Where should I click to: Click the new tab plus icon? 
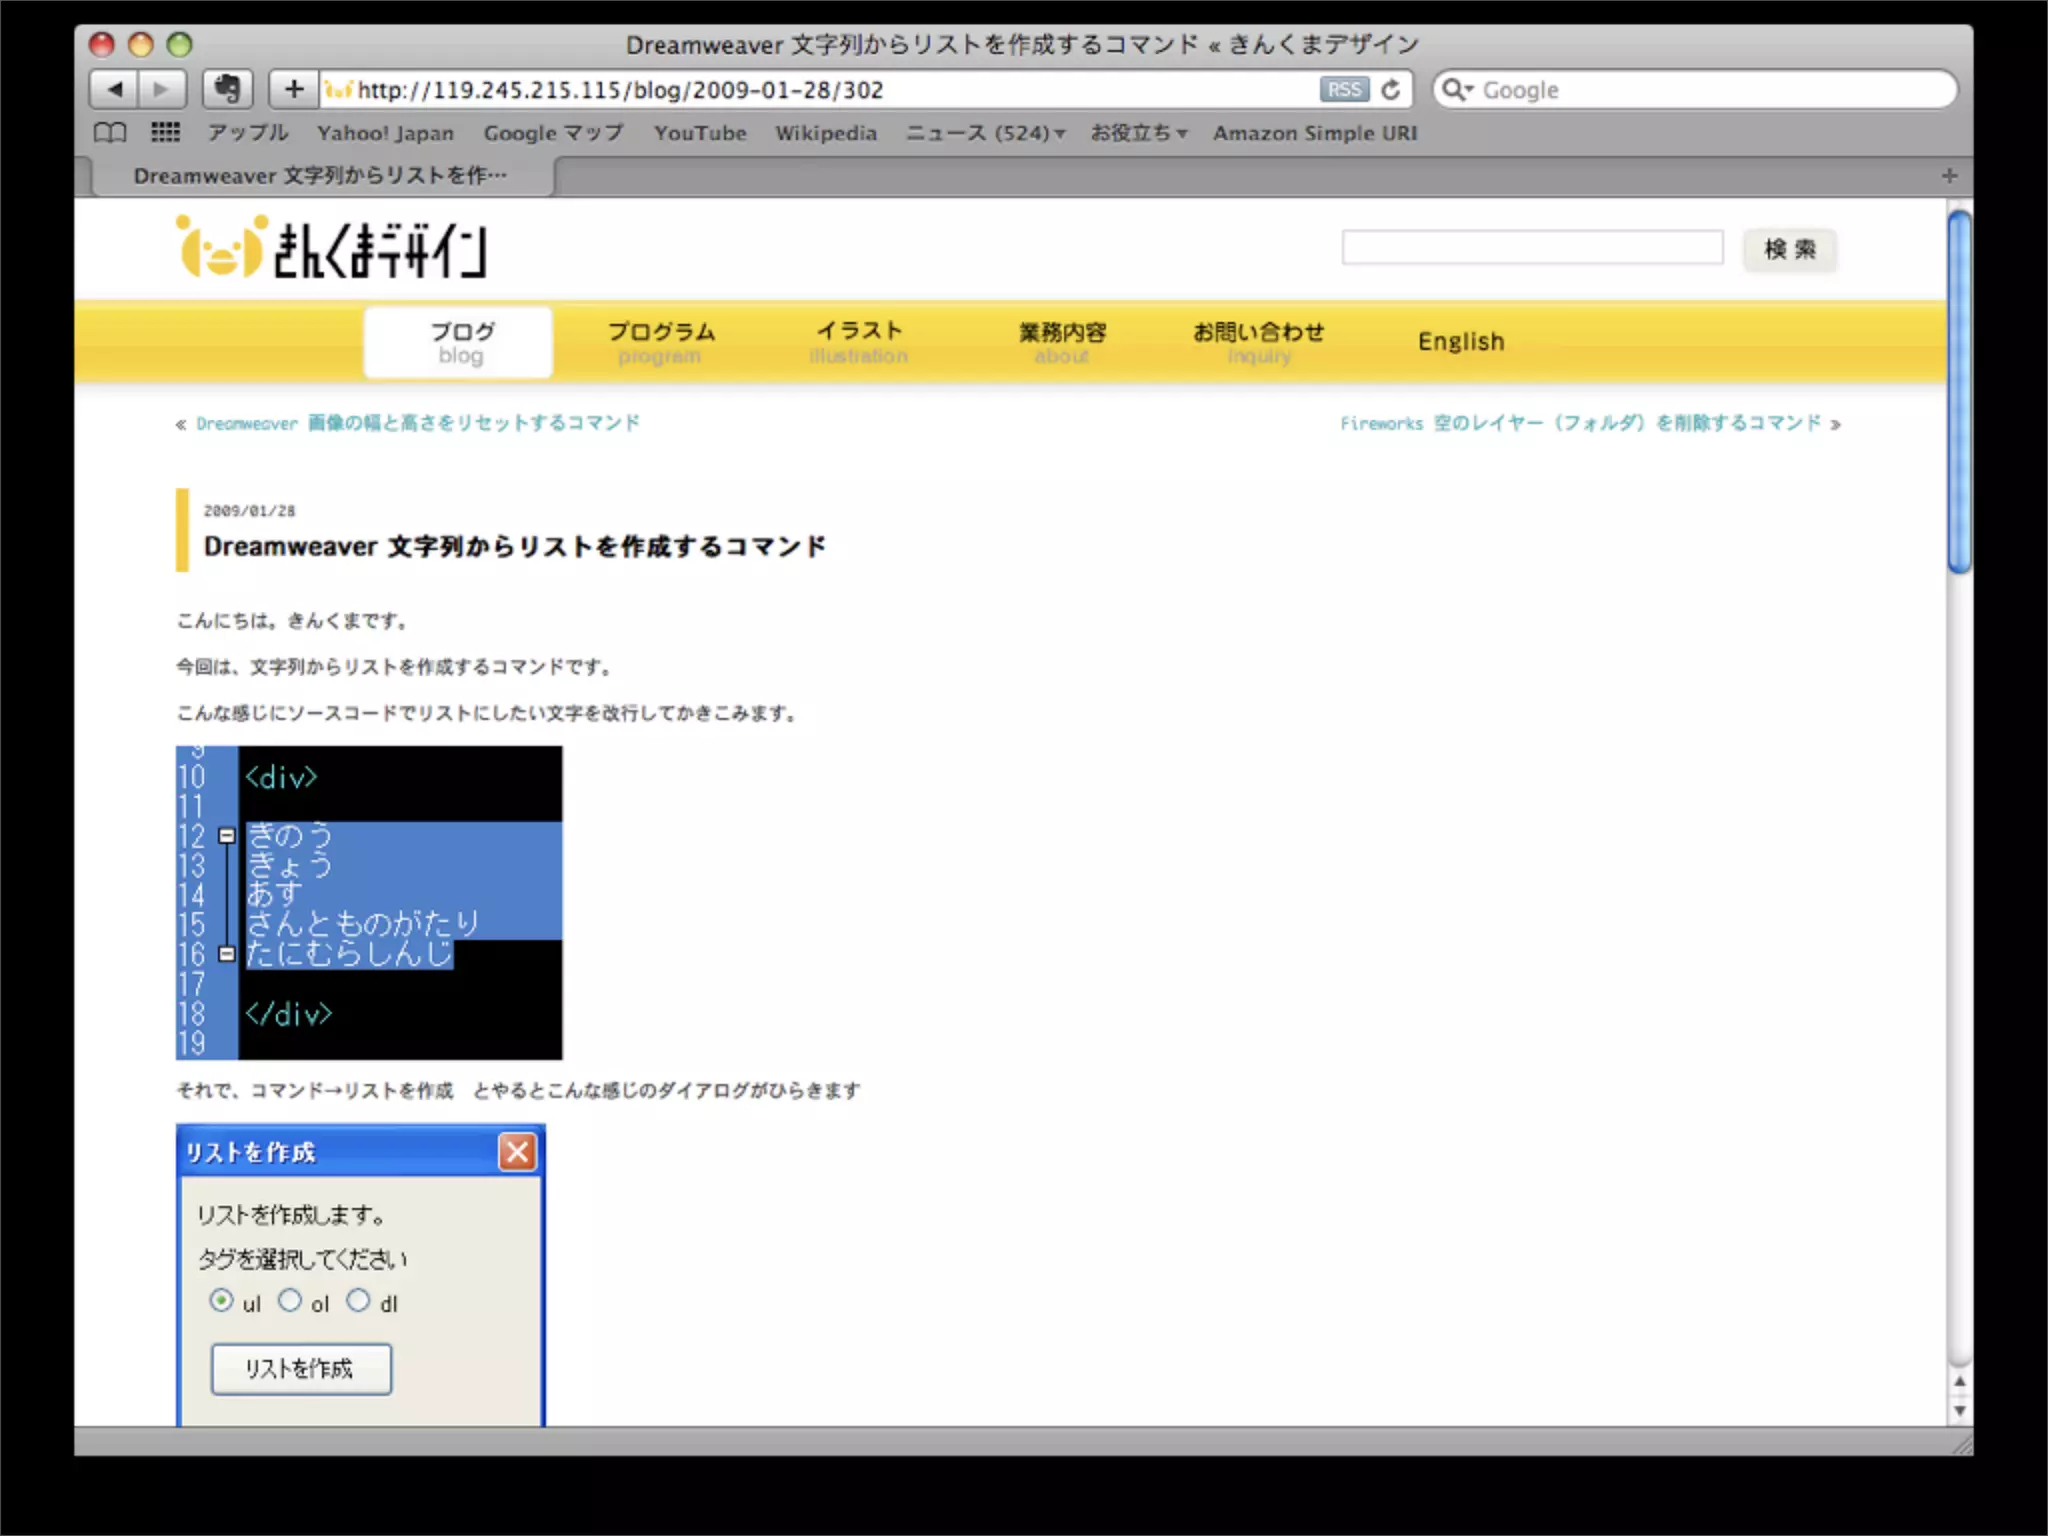[x=1949, y=176]
